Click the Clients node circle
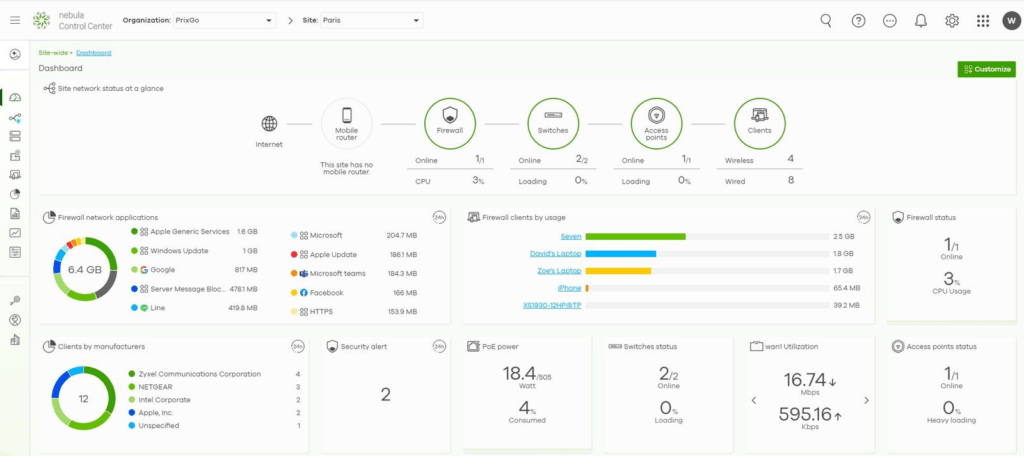This screenshot has width=1024, height=456. point(760,123)
